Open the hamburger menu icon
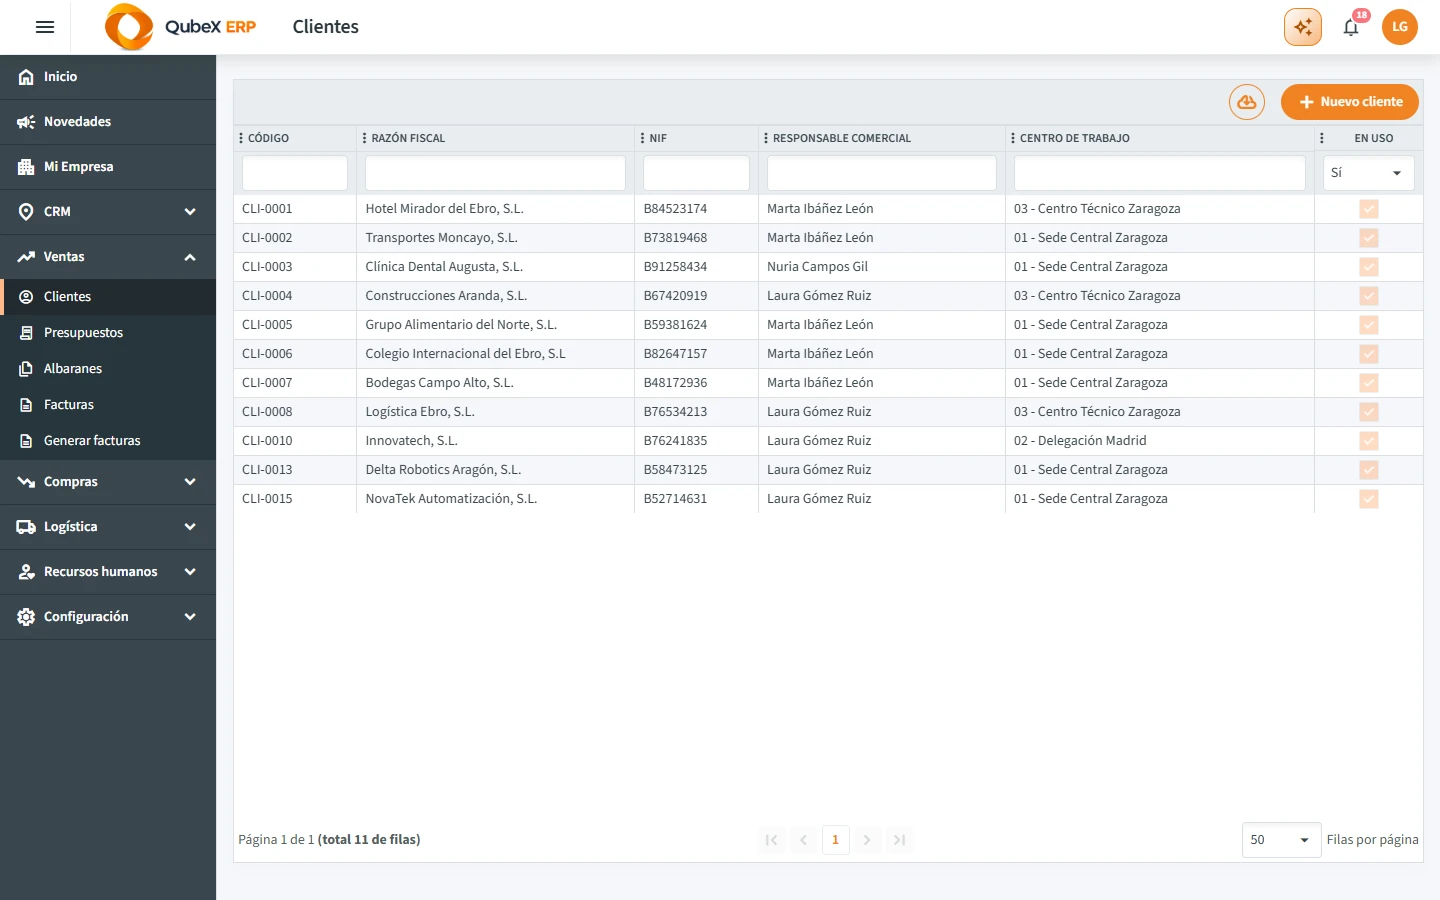 45,27
